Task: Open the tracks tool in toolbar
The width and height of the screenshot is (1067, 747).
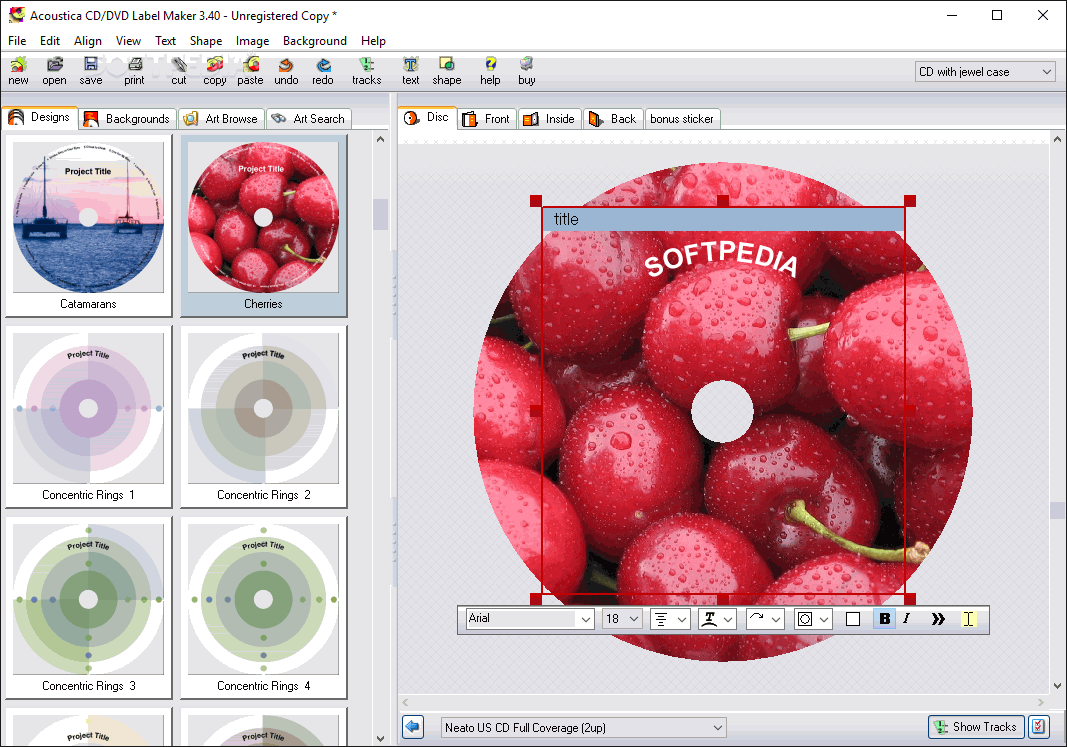Action: coord(366,71)
